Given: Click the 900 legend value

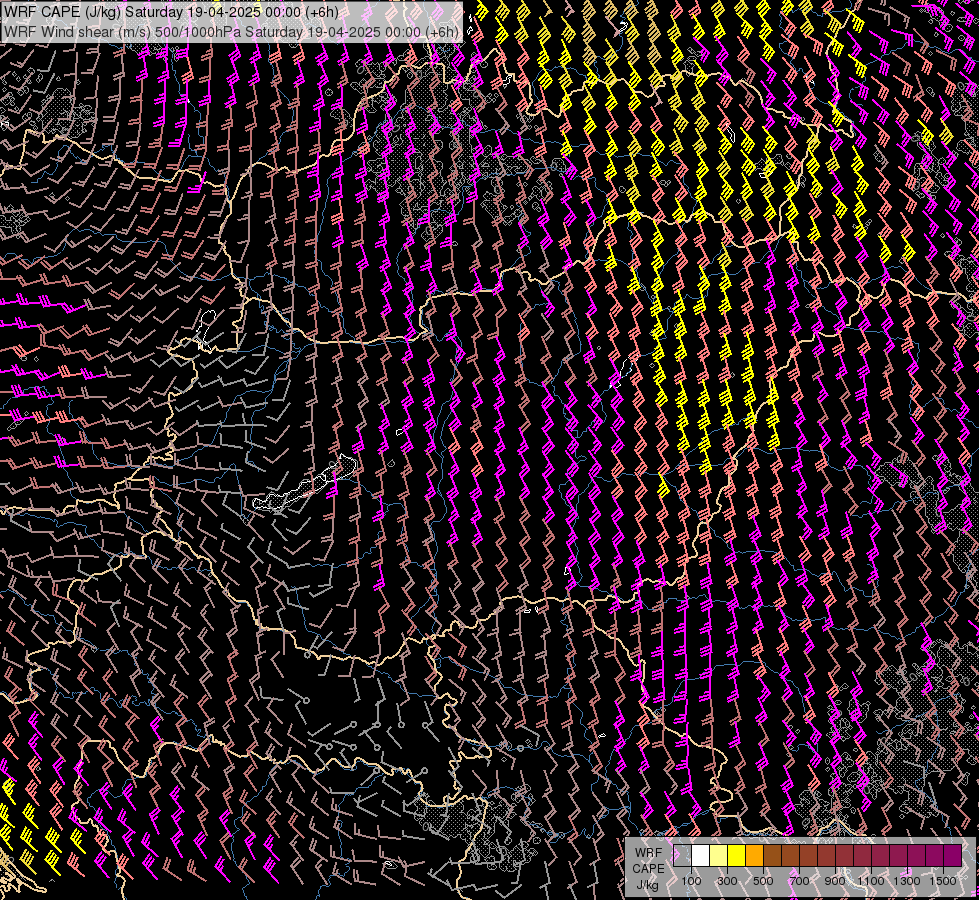Looking at the screenshot, I should pyautogui.click(x=835, y=881).
